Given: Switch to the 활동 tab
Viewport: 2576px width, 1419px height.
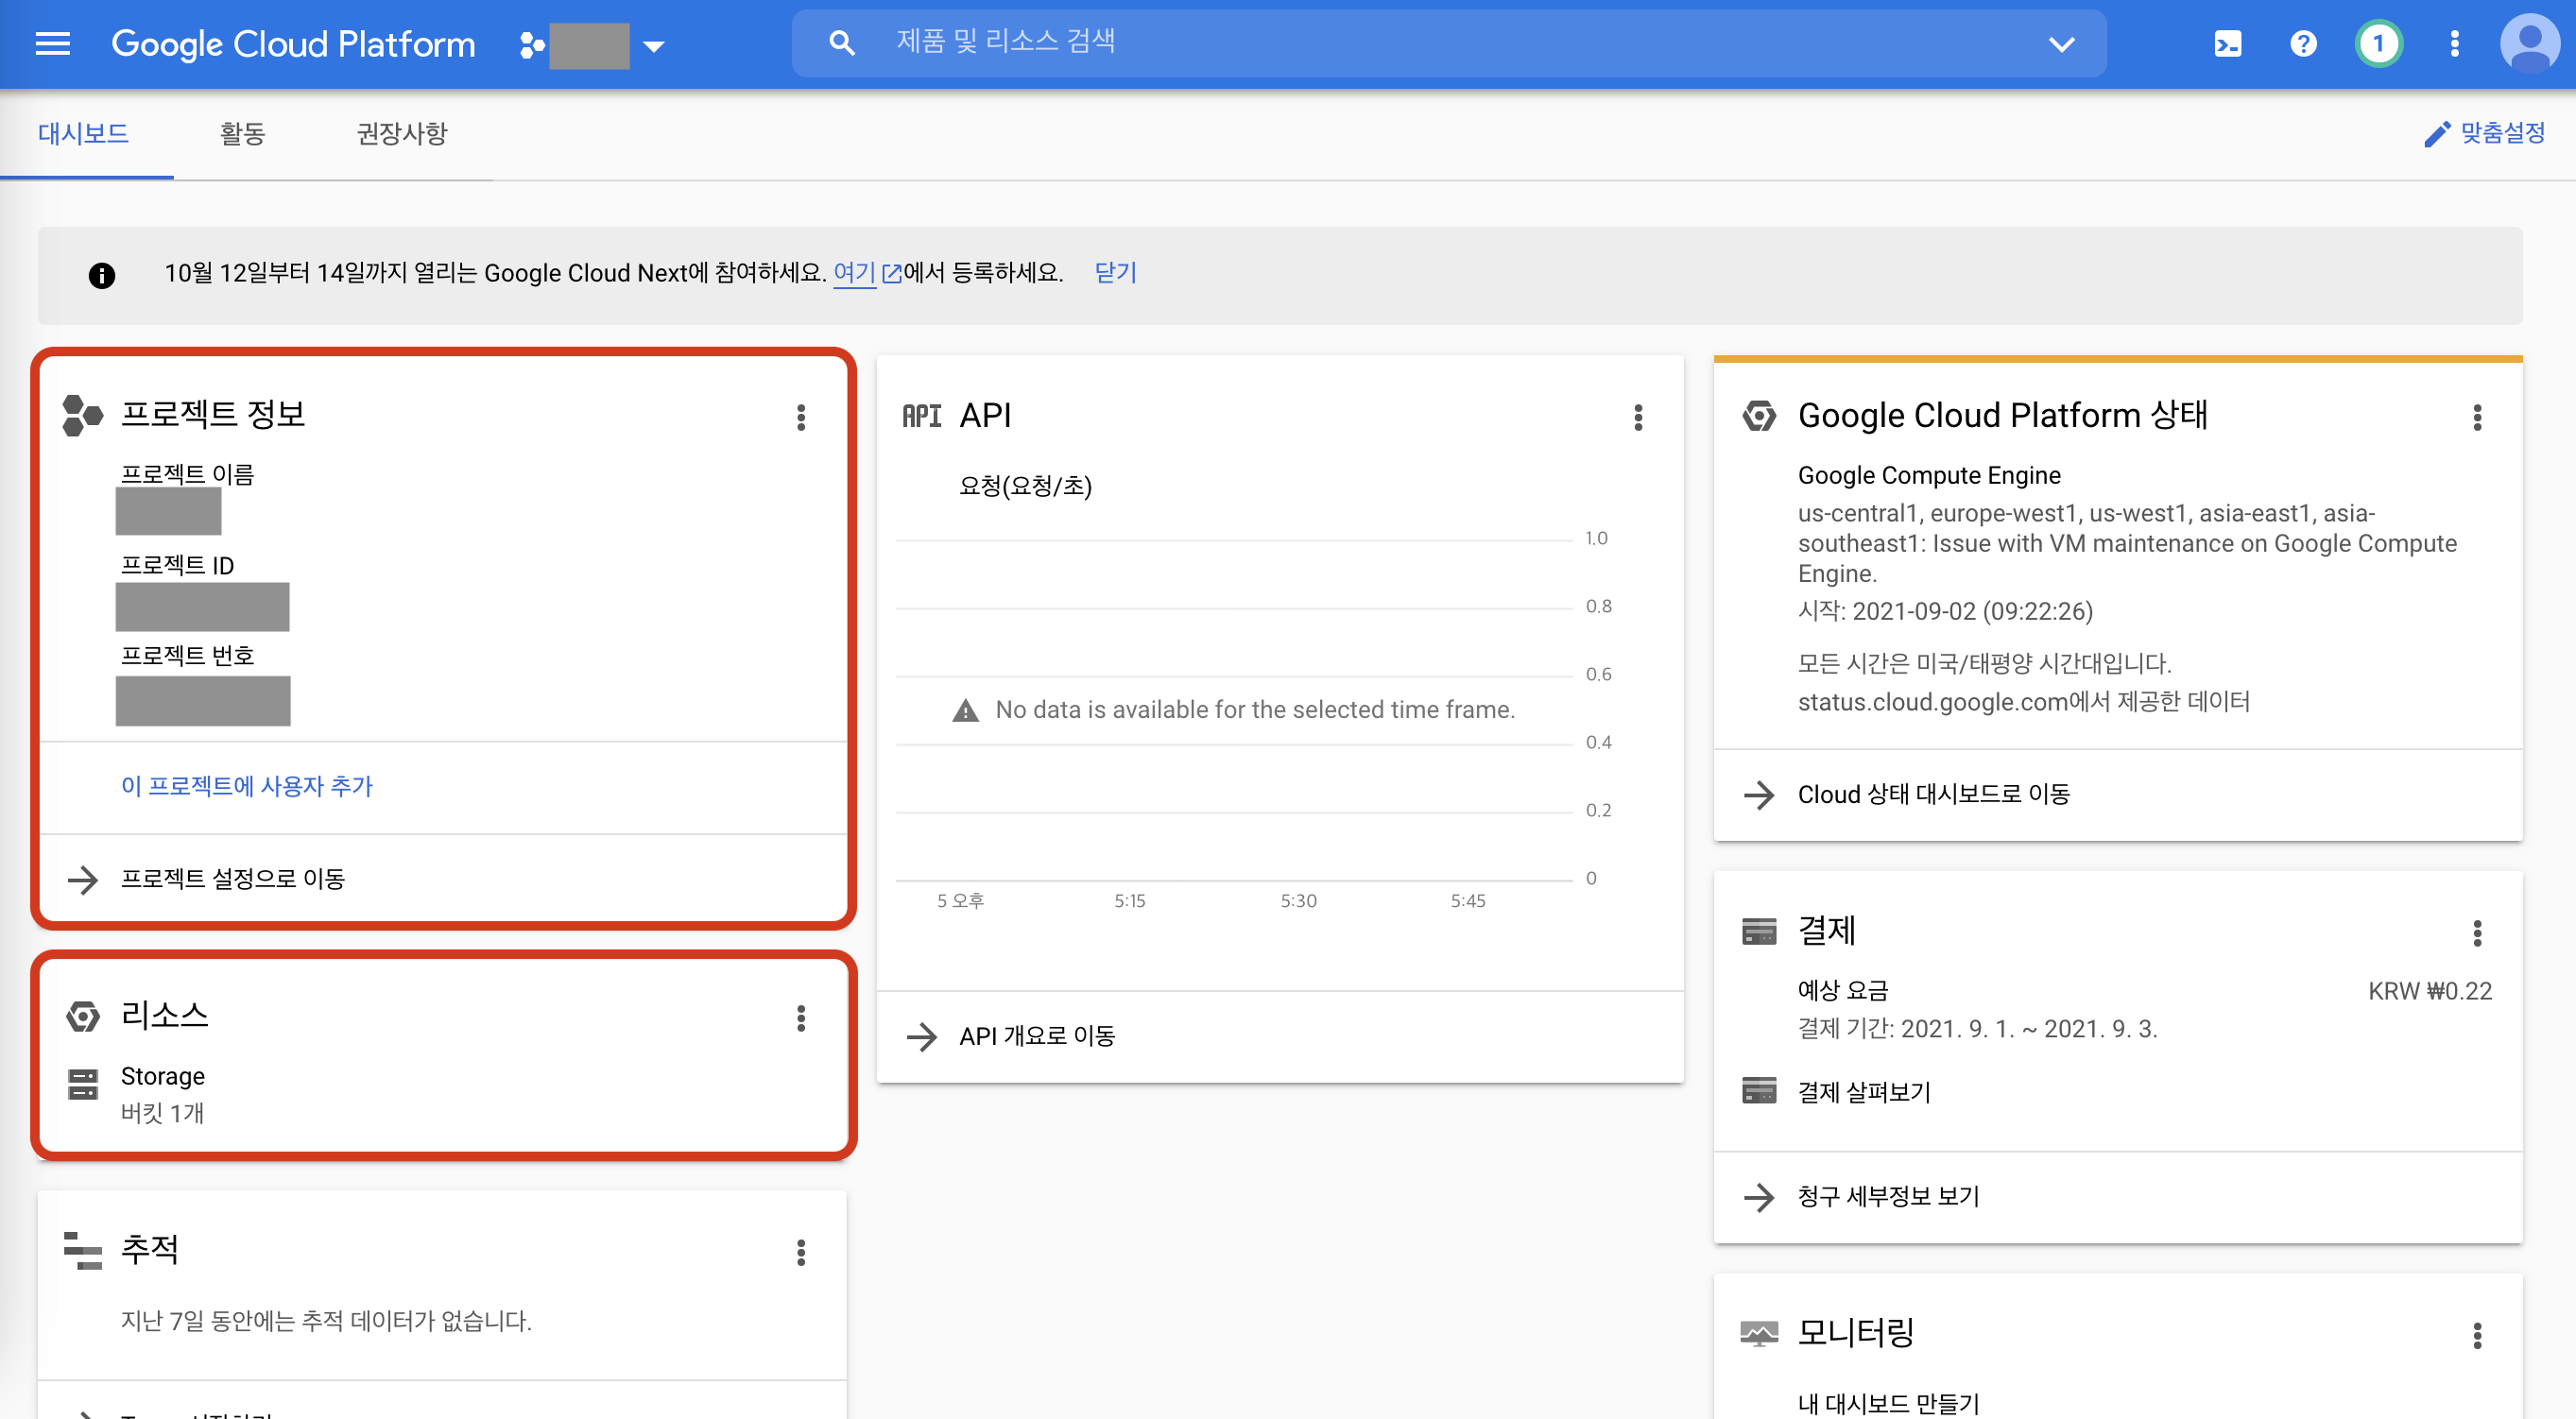Looking at the screenshot, I should coord(242,133).
